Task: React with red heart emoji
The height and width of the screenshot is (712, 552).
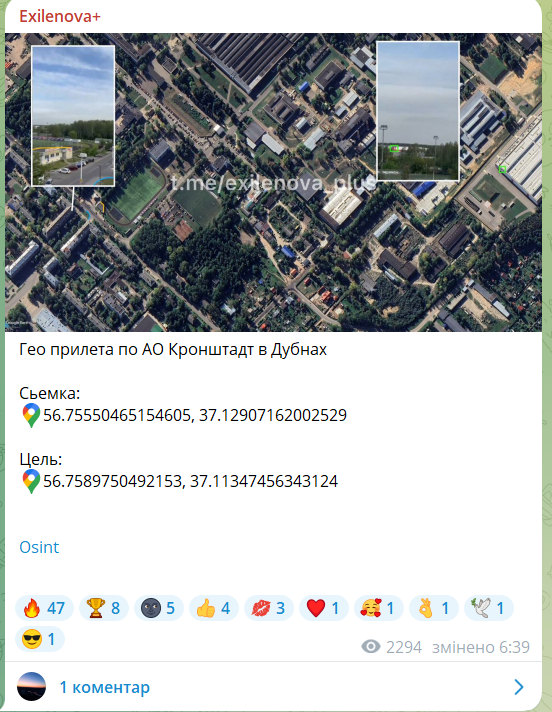Action: (324, 608)
